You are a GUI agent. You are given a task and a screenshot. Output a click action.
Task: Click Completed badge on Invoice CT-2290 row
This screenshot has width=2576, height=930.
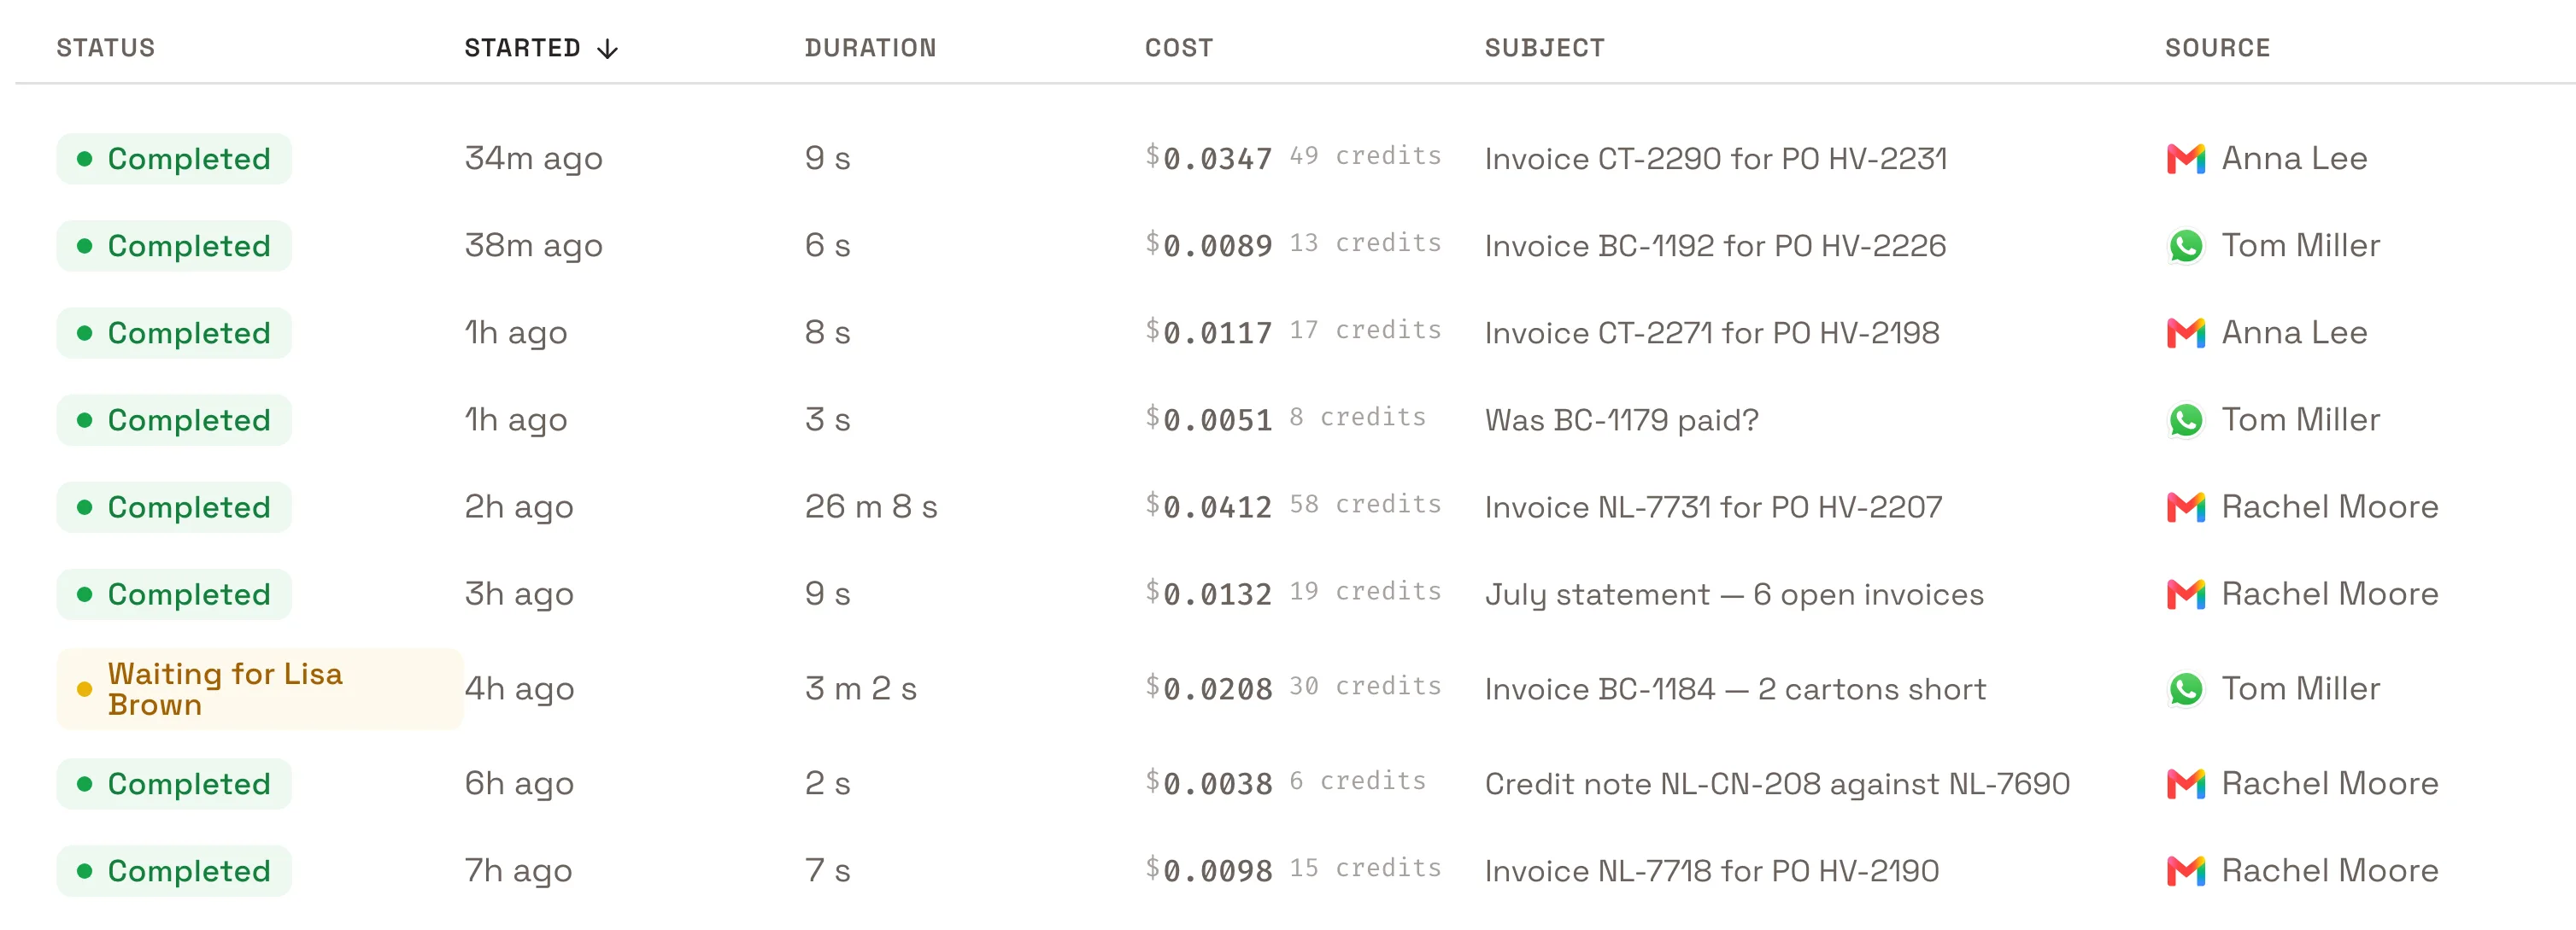pyautogui.click(x=174, y=159)
